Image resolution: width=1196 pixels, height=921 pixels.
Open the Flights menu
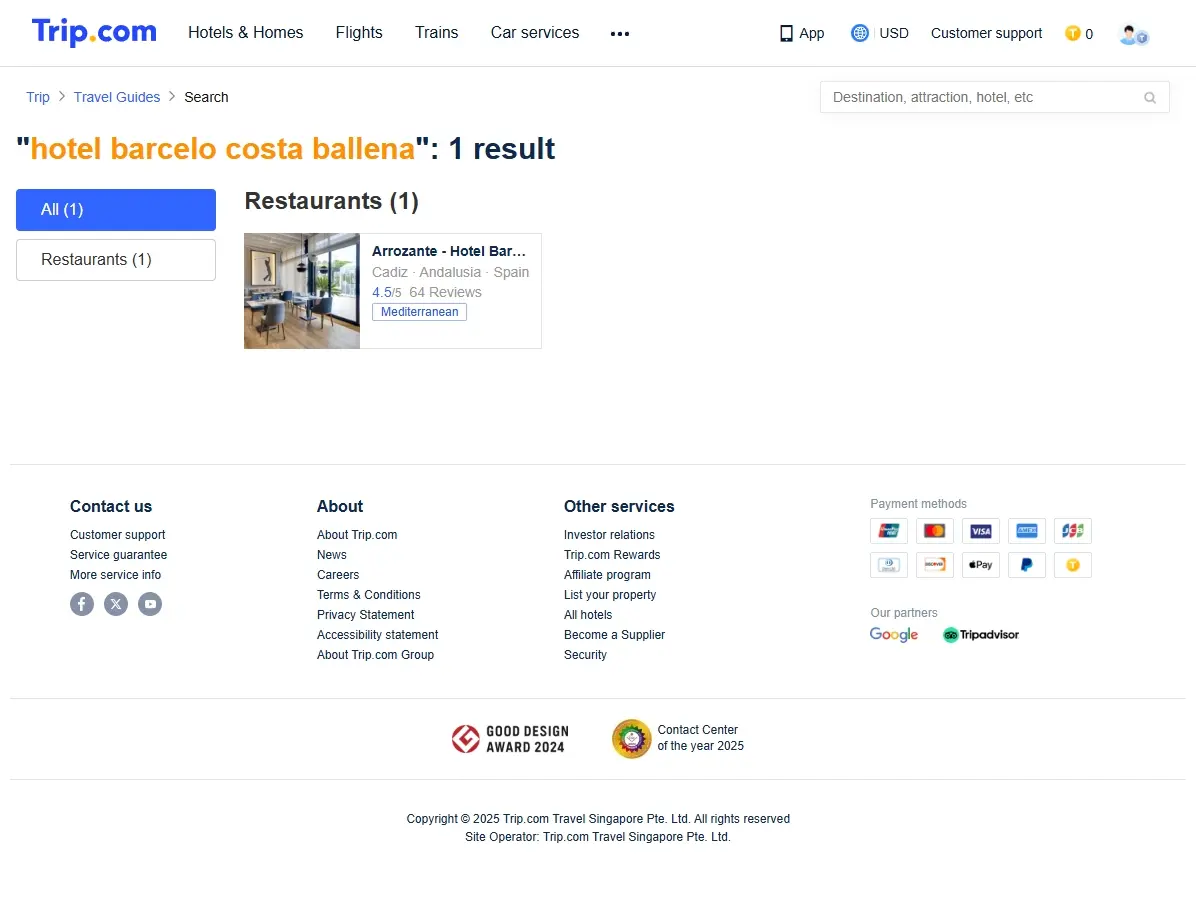click(x=359, y=33)
